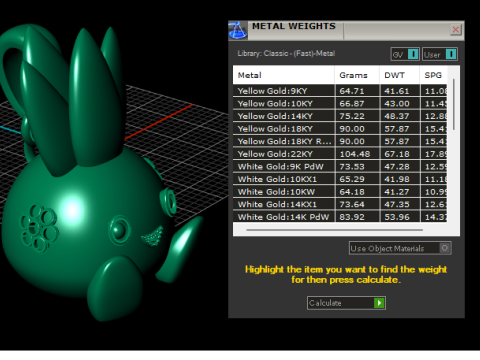The width and height of the screenshot is (480, 360).
Task: Select the Yellow Gold:18KY R... row
Action: coord(340,141)
